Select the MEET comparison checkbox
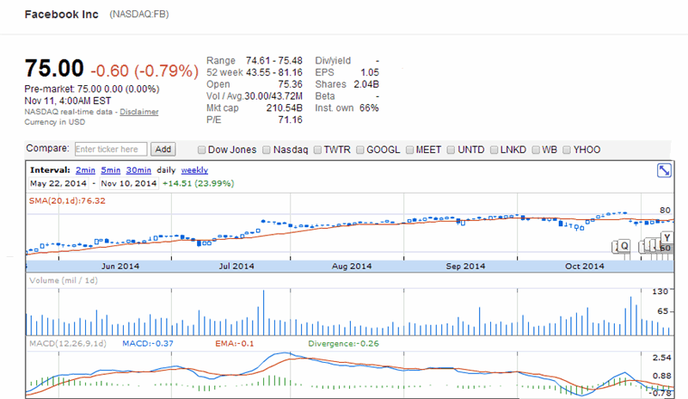The width and height of the screenshot is (688, 399). coord(409,150)
